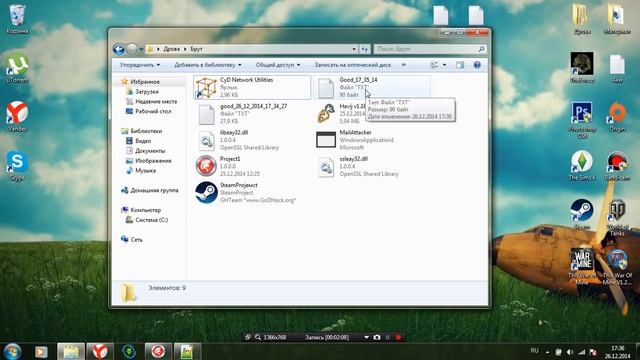This screenshot has height=360, width=640.
Task: Toggle the preview pane button
Action: (x=460, y=65)
